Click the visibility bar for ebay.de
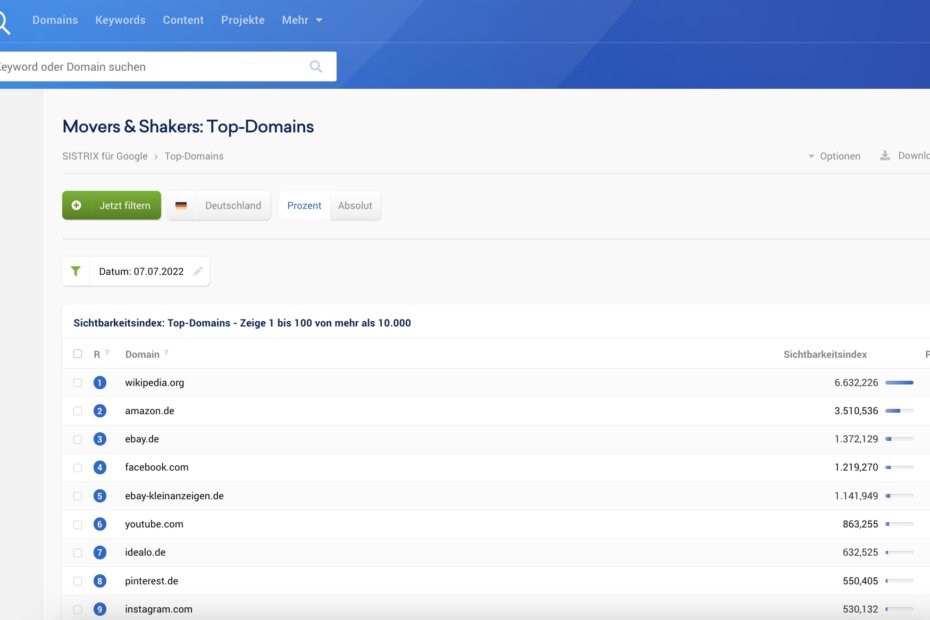The height and width of the screenshot is (620, 930). point(899,439)
